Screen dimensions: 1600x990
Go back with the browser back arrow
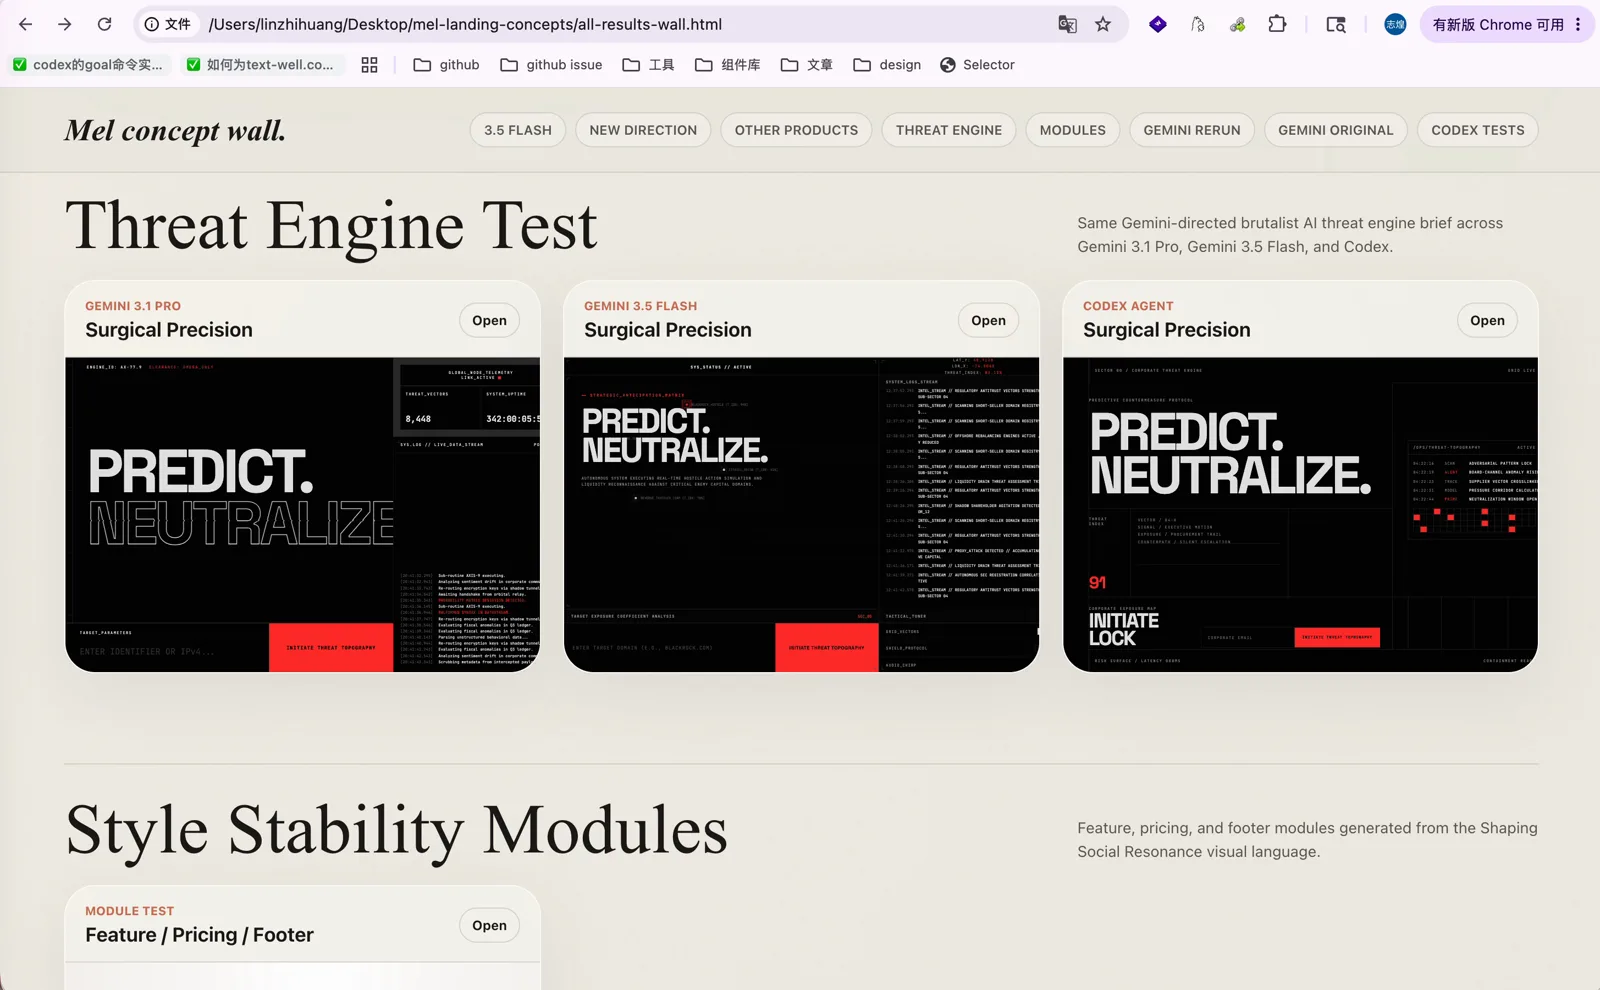[x=26, y=24]
